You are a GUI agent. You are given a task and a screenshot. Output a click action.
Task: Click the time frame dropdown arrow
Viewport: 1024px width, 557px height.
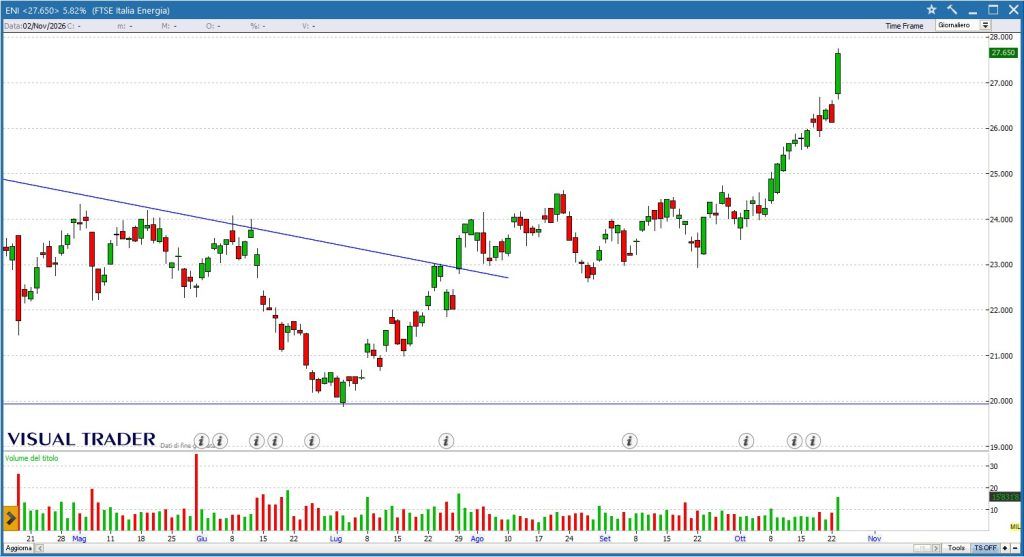click(x=985, y=25)
